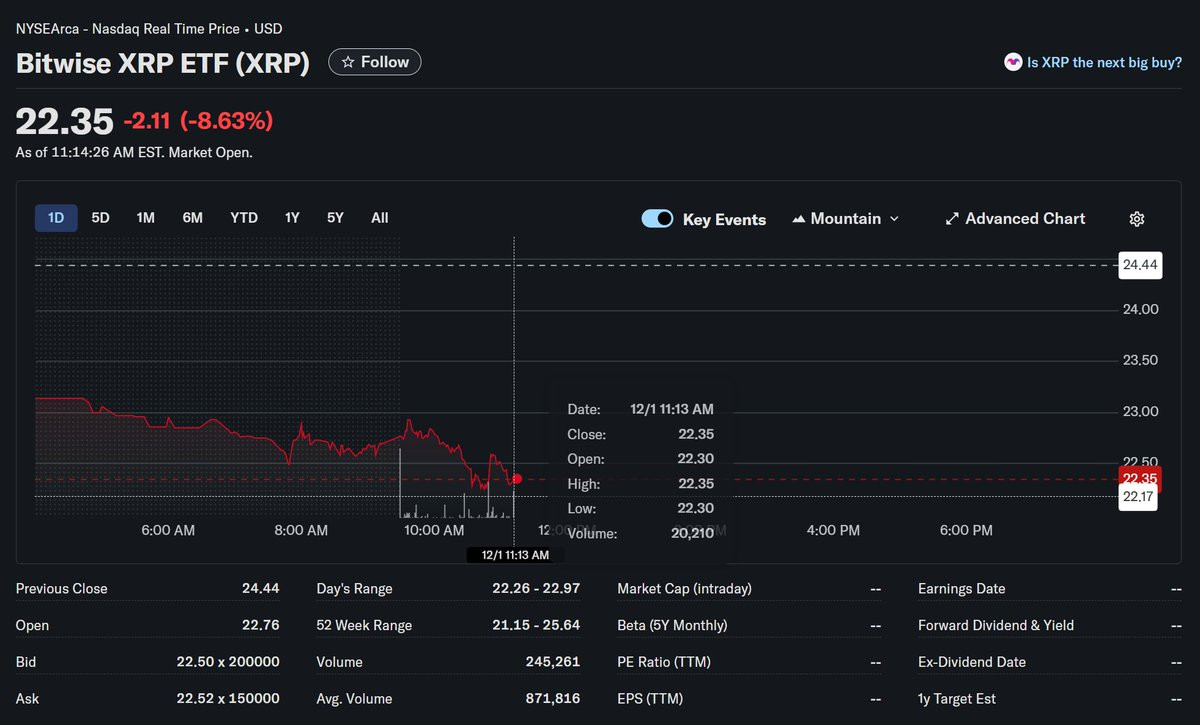Click the Bitwise XRP ETF (XRP) title

click(162, 63)
